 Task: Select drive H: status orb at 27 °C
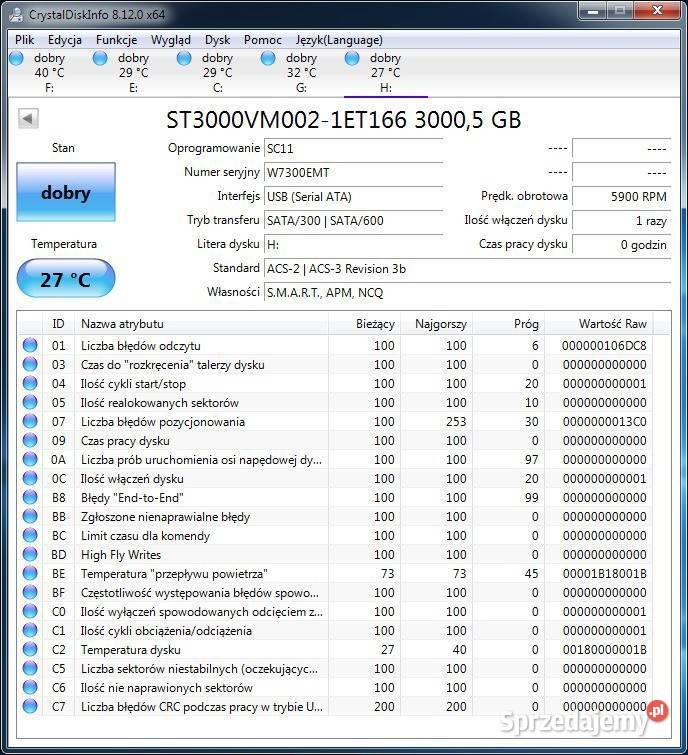pos(352,59)
